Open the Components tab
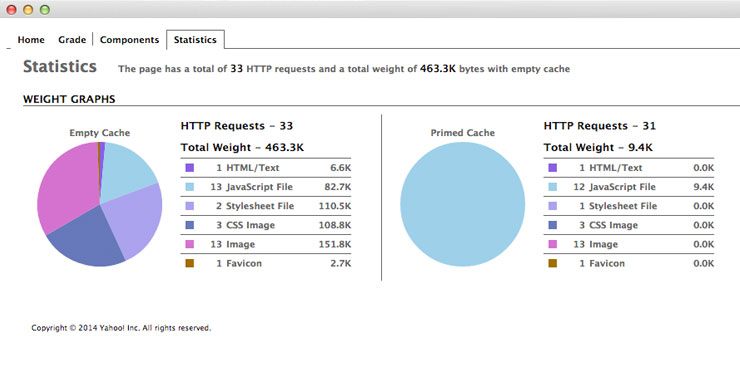The width and height of the screenshot is (740, 368). (129, 40)
